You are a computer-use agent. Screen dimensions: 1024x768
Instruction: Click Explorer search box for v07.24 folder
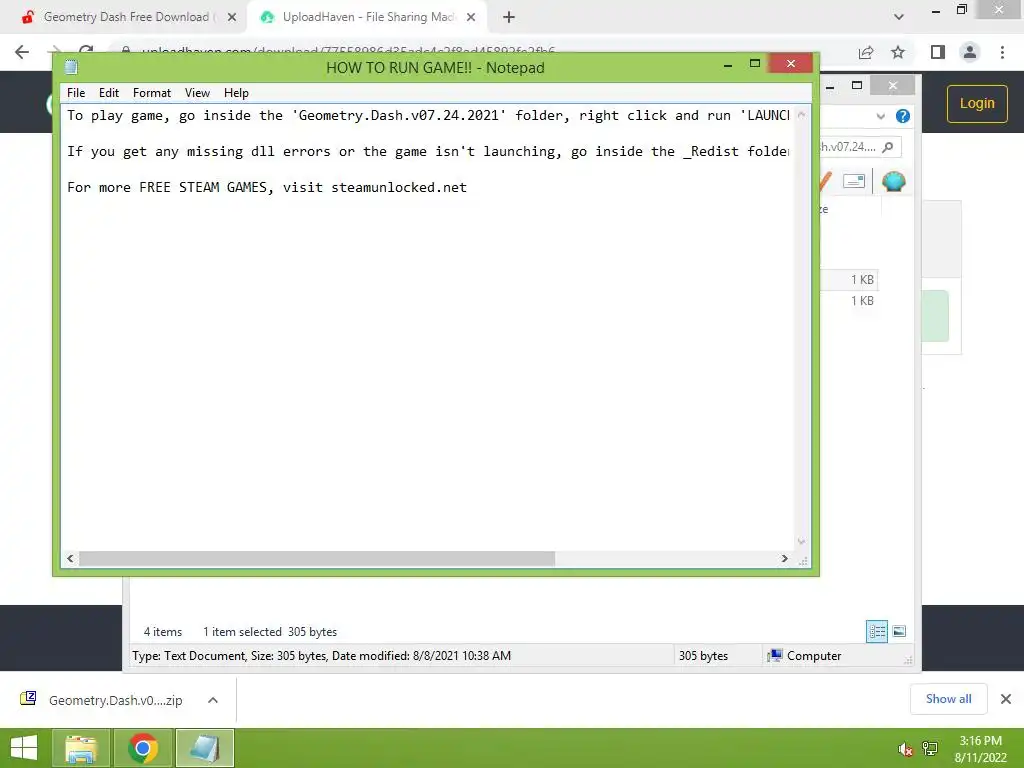click(859, 147)
